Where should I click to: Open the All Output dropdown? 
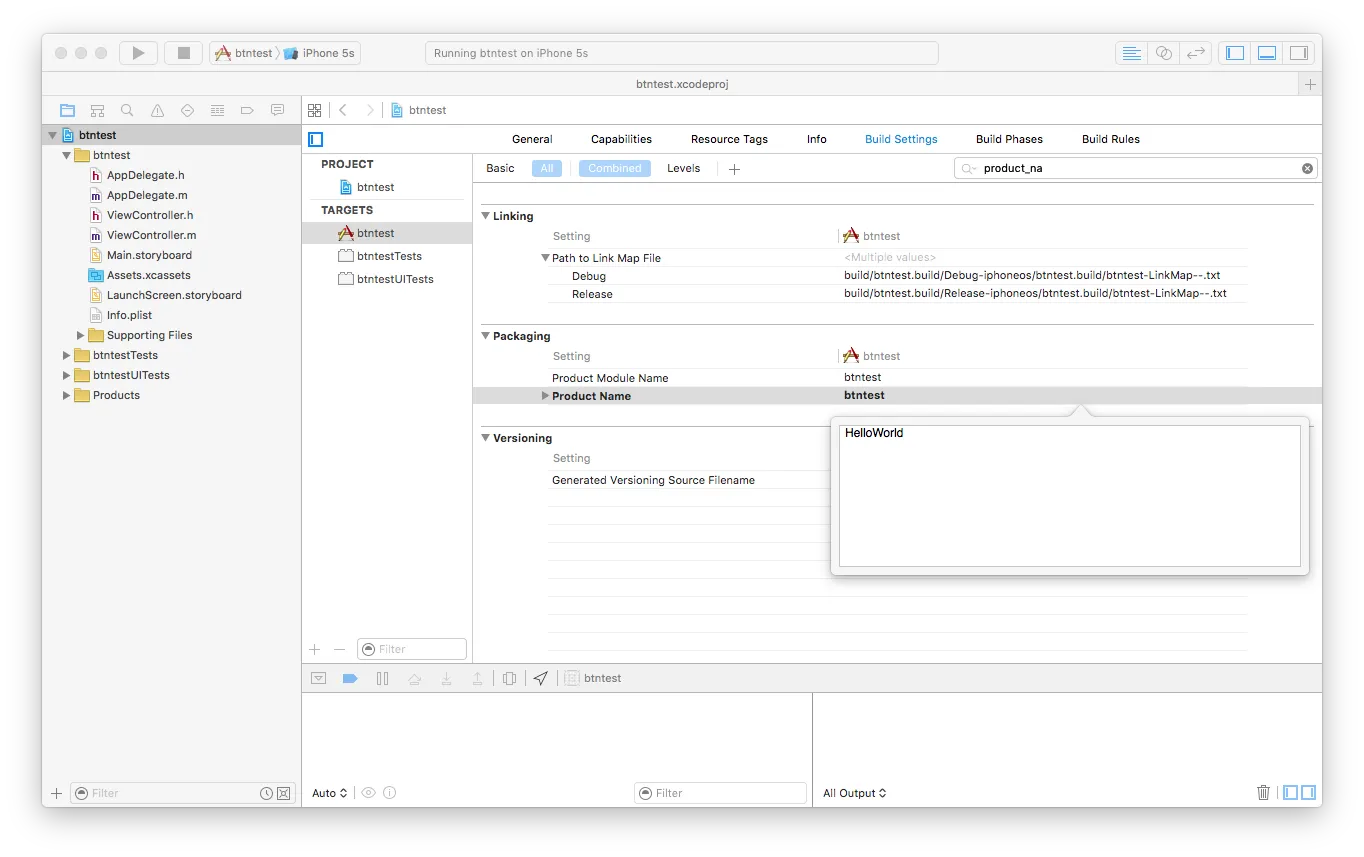pos(855,793)
